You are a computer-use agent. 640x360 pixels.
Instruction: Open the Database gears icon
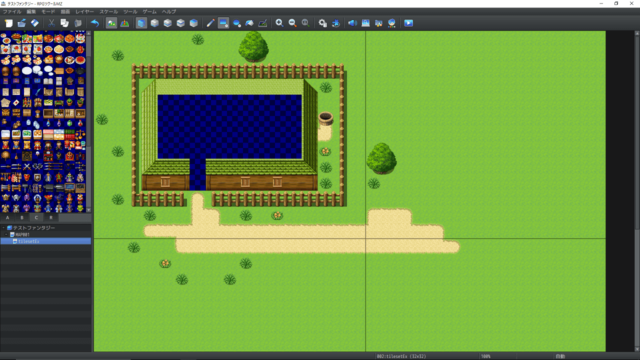point(322,23)
